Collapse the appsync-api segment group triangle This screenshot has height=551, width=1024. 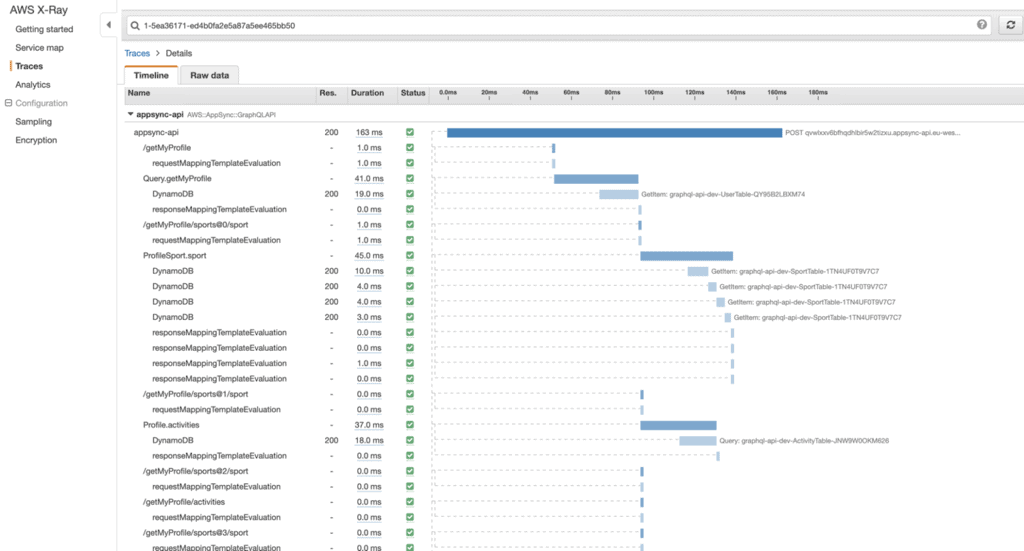click(130, 115)
